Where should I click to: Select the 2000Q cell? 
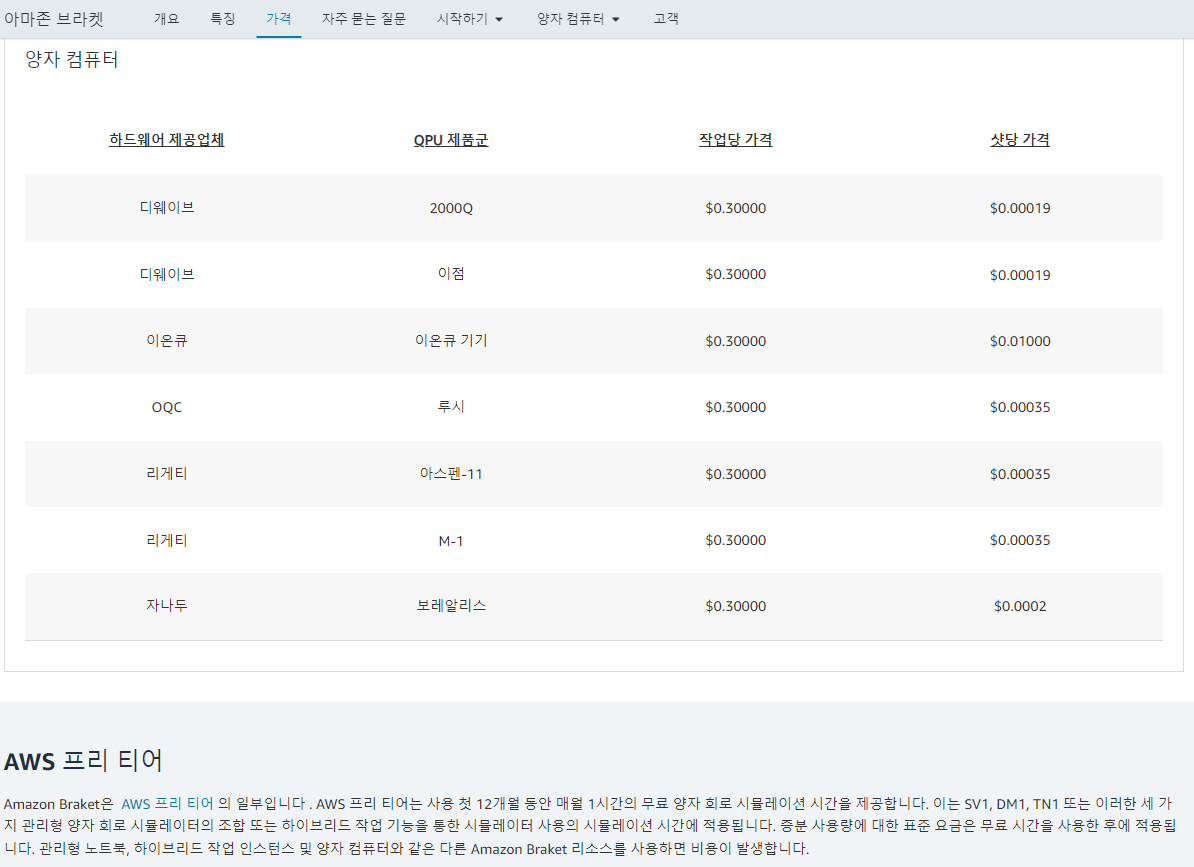pyautogui.click(x=451, y=208)
